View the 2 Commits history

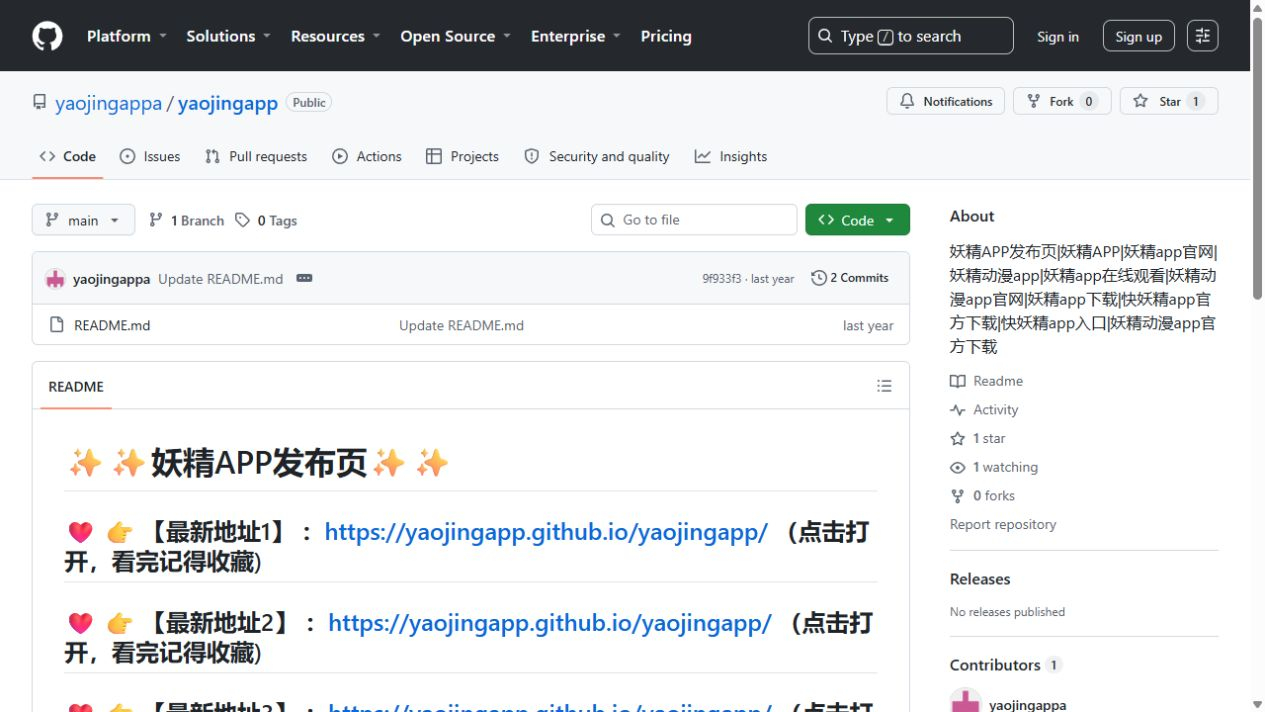[850, 278]
